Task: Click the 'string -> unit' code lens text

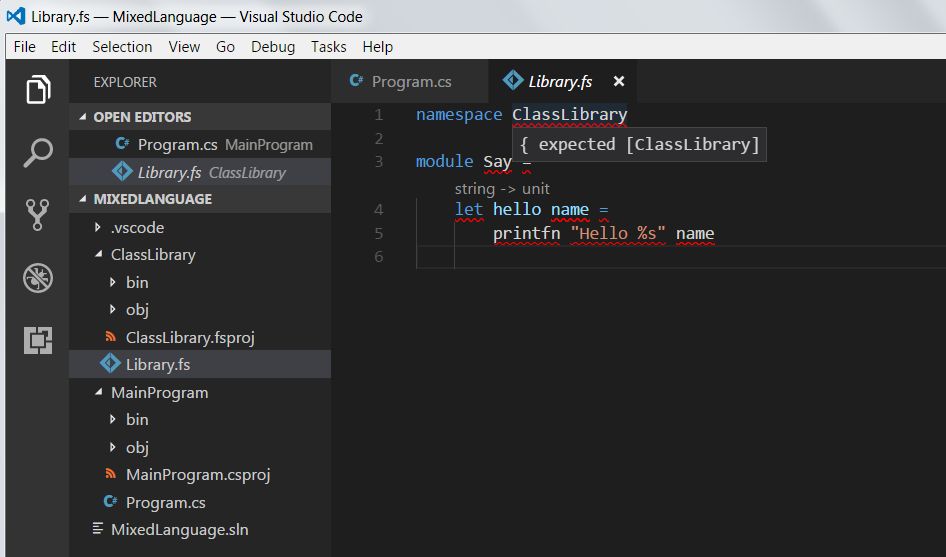Action: (x=502, y=189)
